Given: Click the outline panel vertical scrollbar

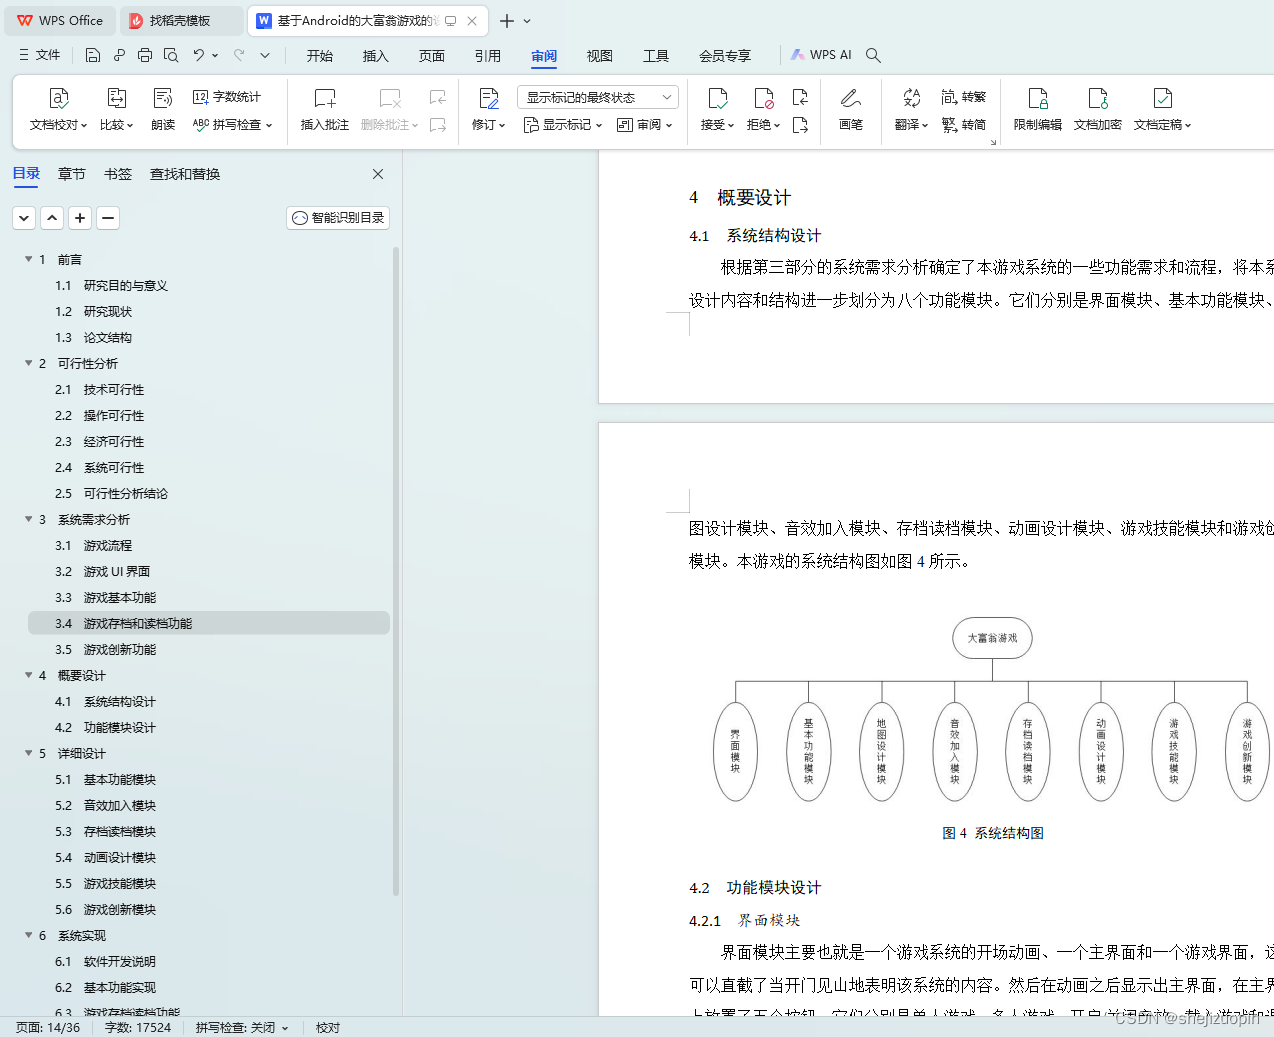Looking at the screenshot, I should tap(396, 570).
